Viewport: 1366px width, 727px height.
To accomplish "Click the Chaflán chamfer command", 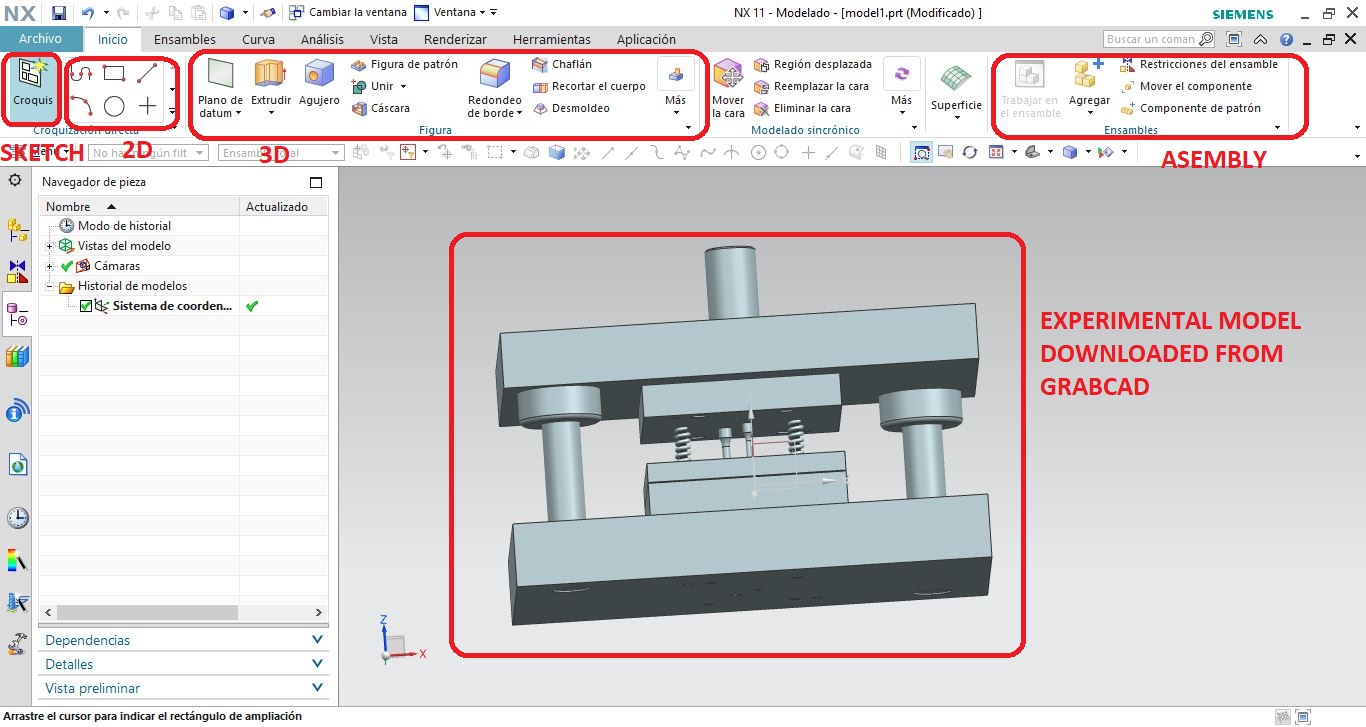I will pyautogui.click(x=562, y=64).
